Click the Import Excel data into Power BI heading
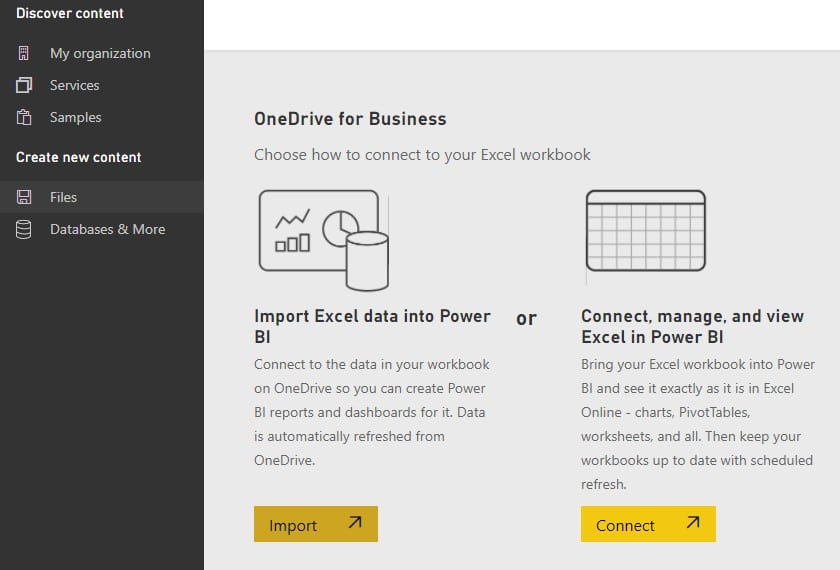 (372, 326)
